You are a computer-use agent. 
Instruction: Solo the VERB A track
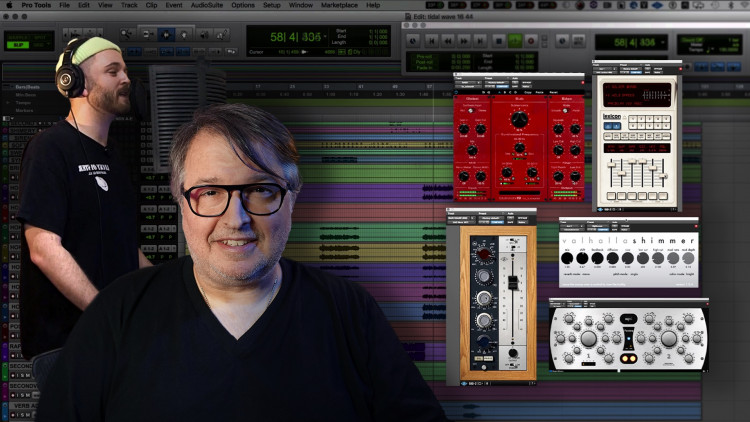pos(21,415)
